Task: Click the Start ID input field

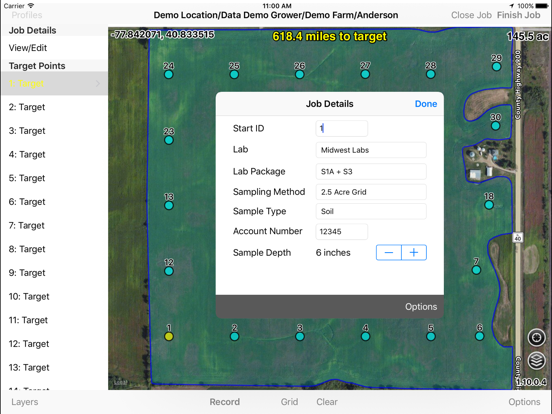Action: 341,128
